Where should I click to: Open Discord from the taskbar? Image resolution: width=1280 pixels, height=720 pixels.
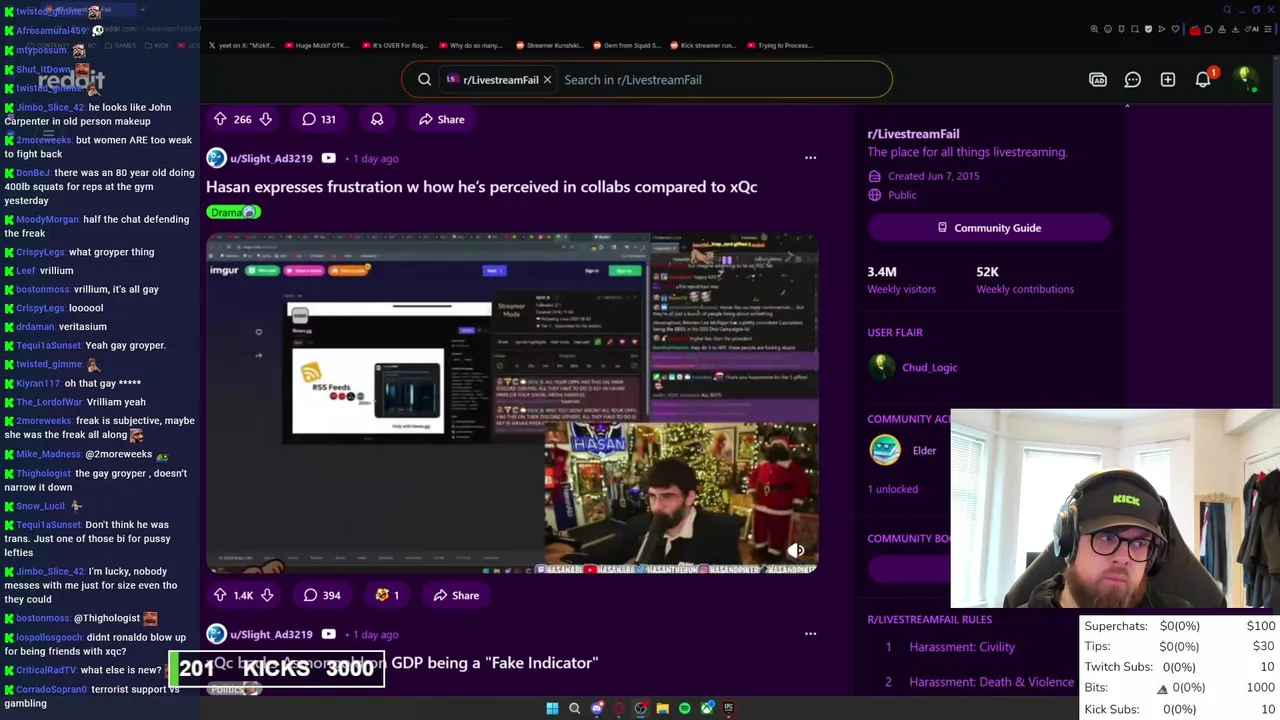pos(597,708)
